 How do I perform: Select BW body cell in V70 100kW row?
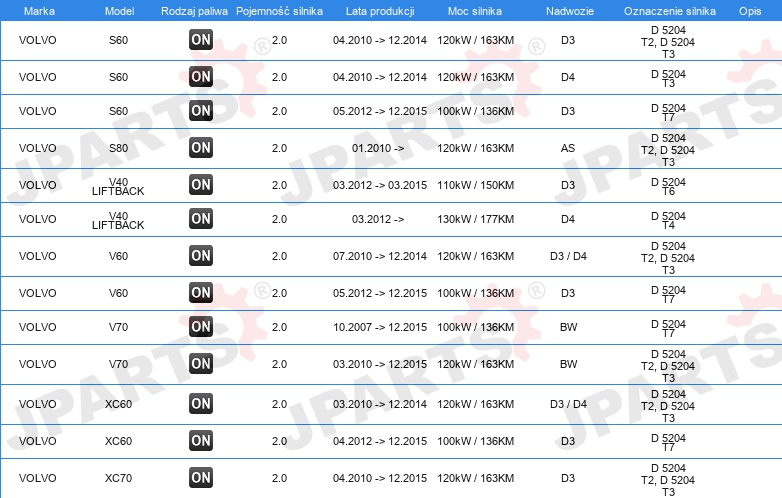(x=569, y=327)
